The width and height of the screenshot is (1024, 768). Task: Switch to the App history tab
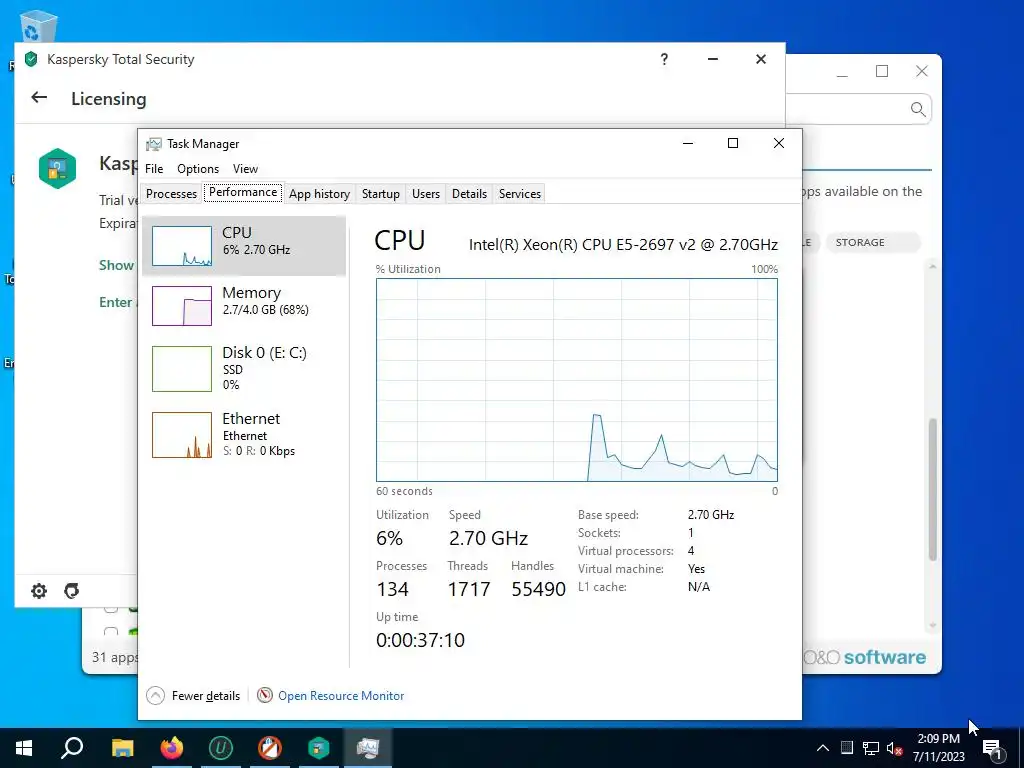point(319,194)
